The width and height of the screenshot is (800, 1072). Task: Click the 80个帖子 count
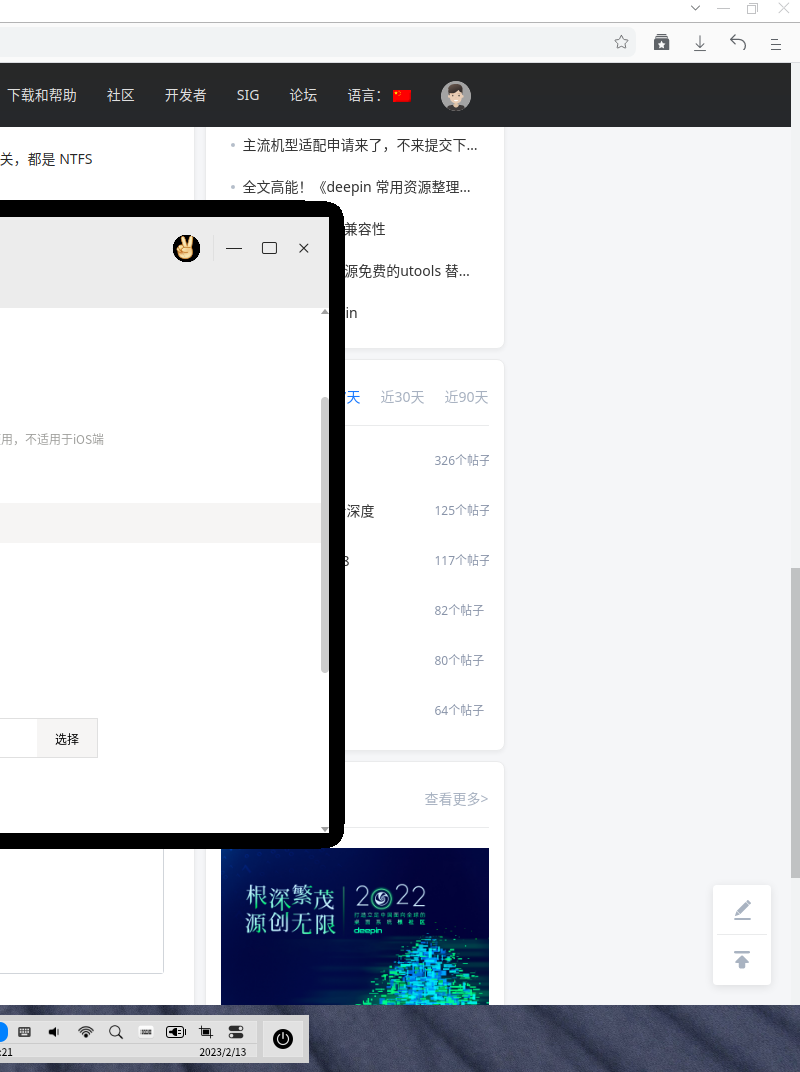tap(459, 660)
